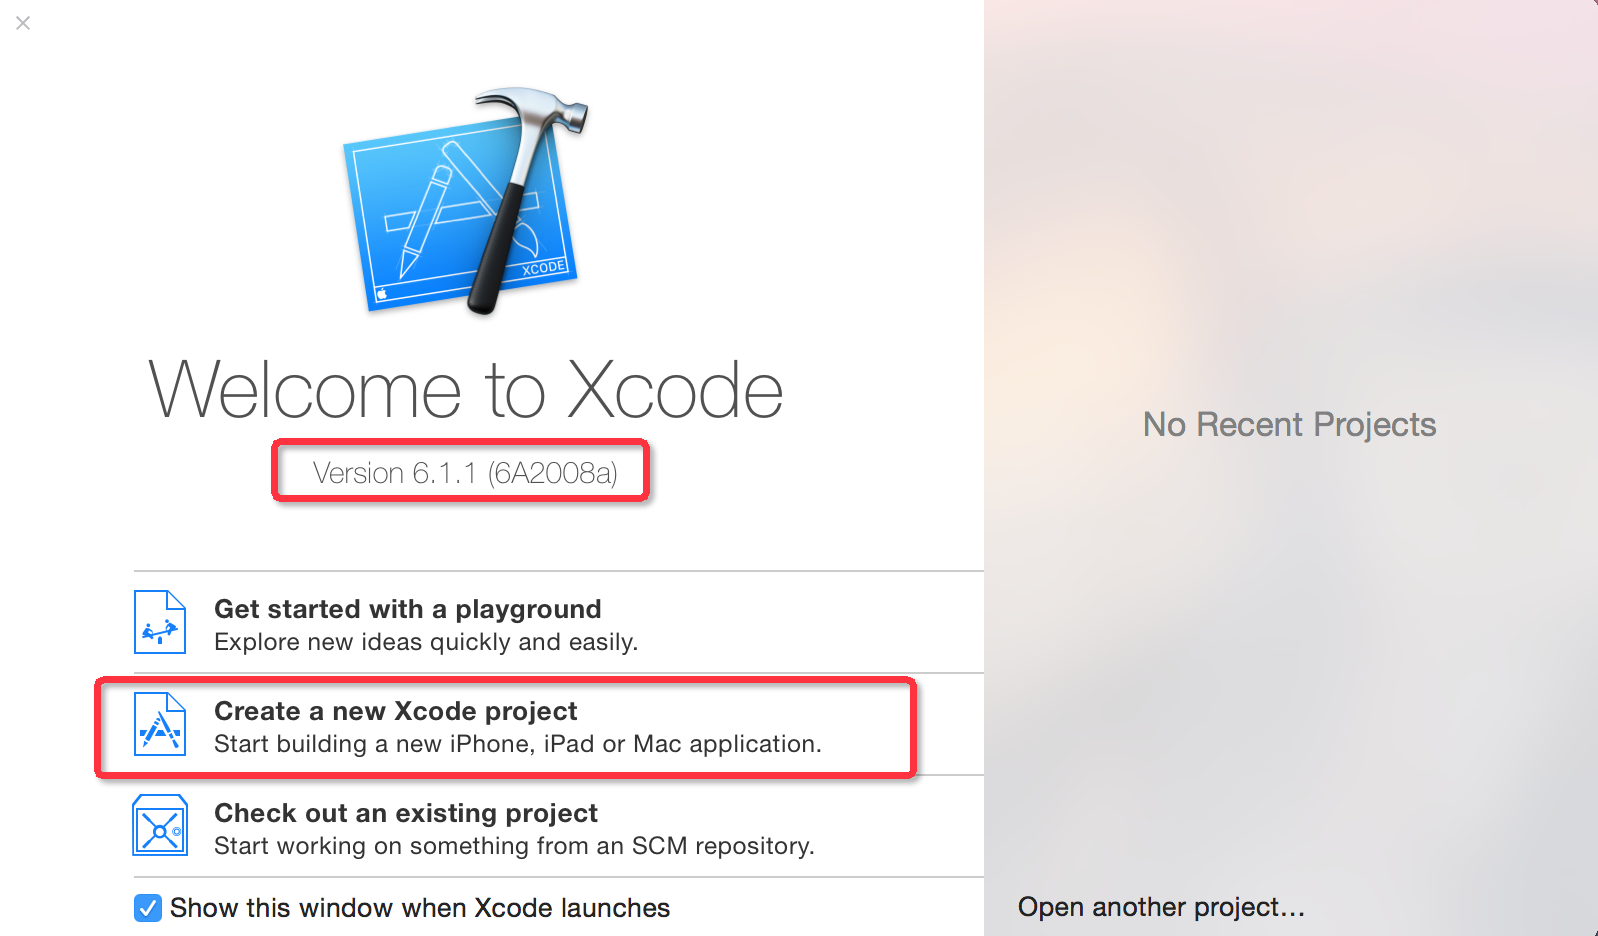
Task: Select the playground document icon
Action: coord(159,622)
